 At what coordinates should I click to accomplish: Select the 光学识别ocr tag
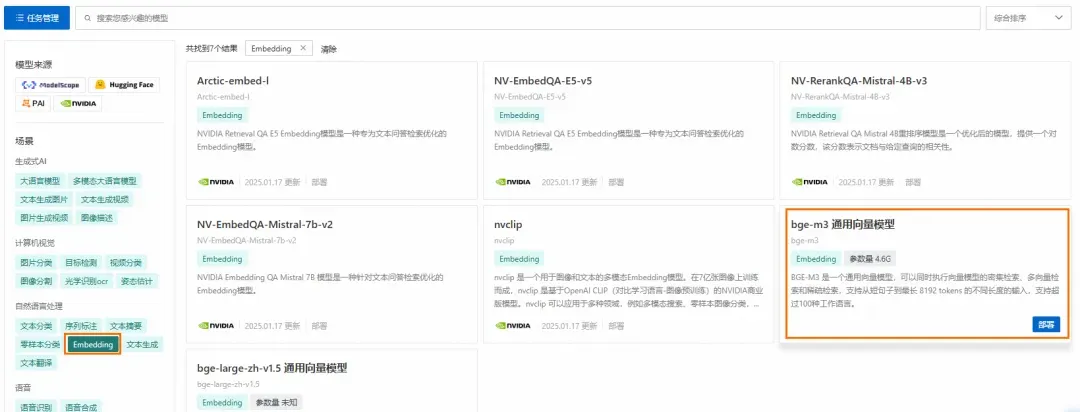pos(87,281)
